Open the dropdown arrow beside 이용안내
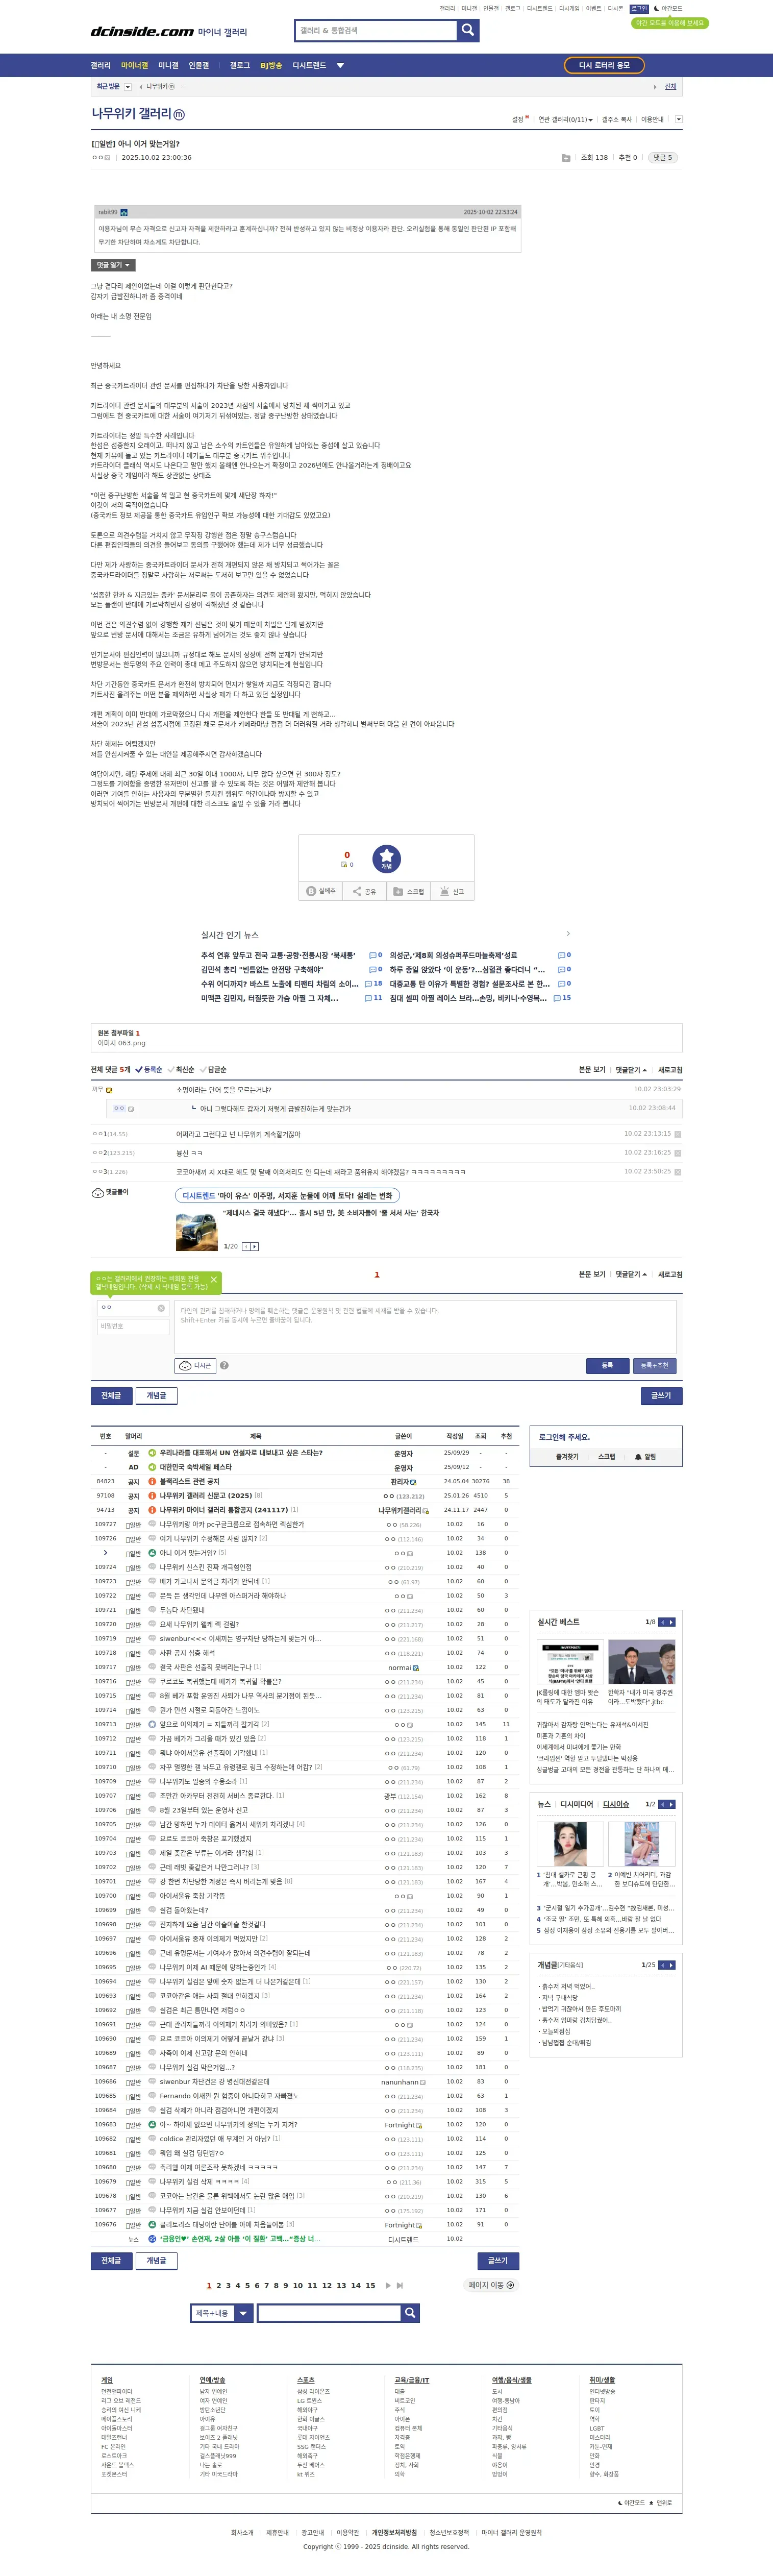This screenshot has width=773, height=2576. click(x=679, y=119)
